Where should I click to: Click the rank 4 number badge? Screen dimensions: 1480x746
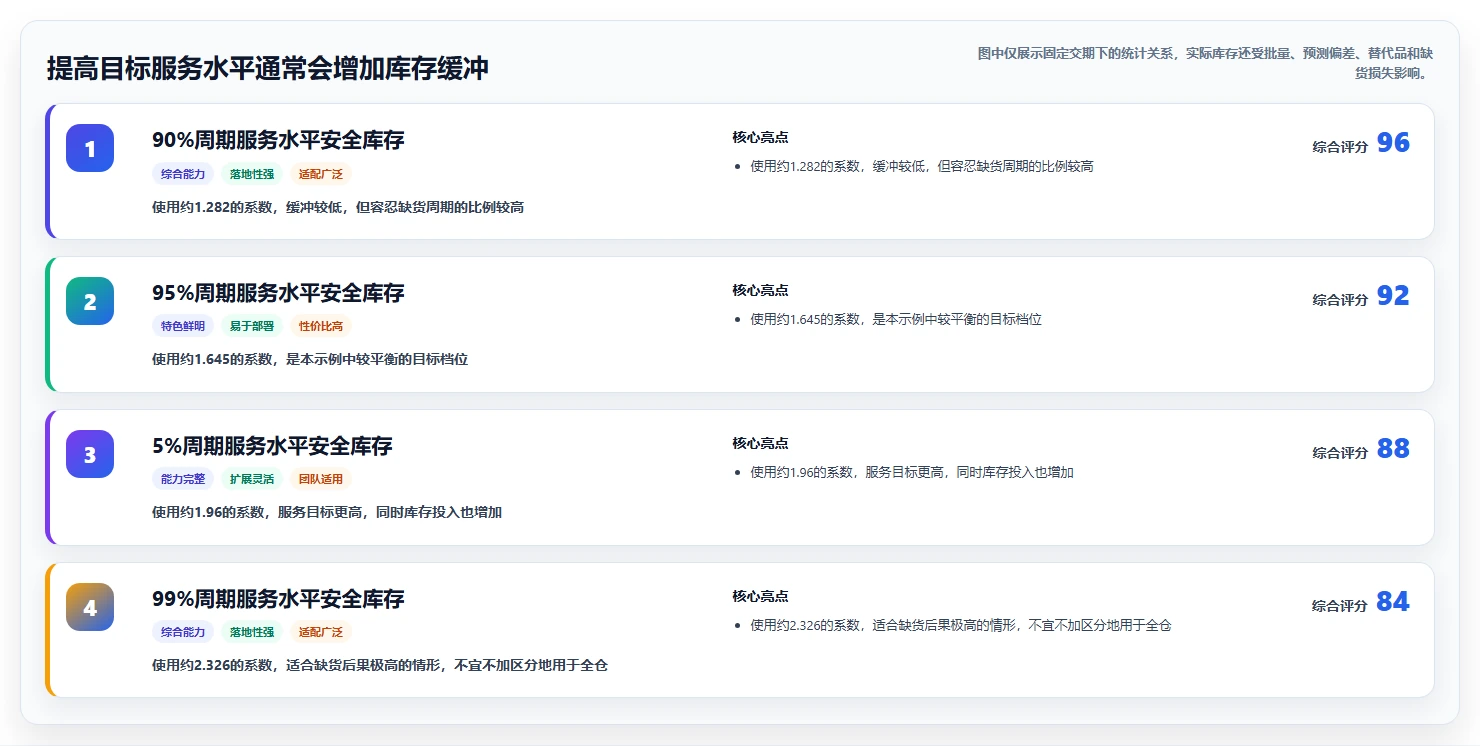(90, 607)
